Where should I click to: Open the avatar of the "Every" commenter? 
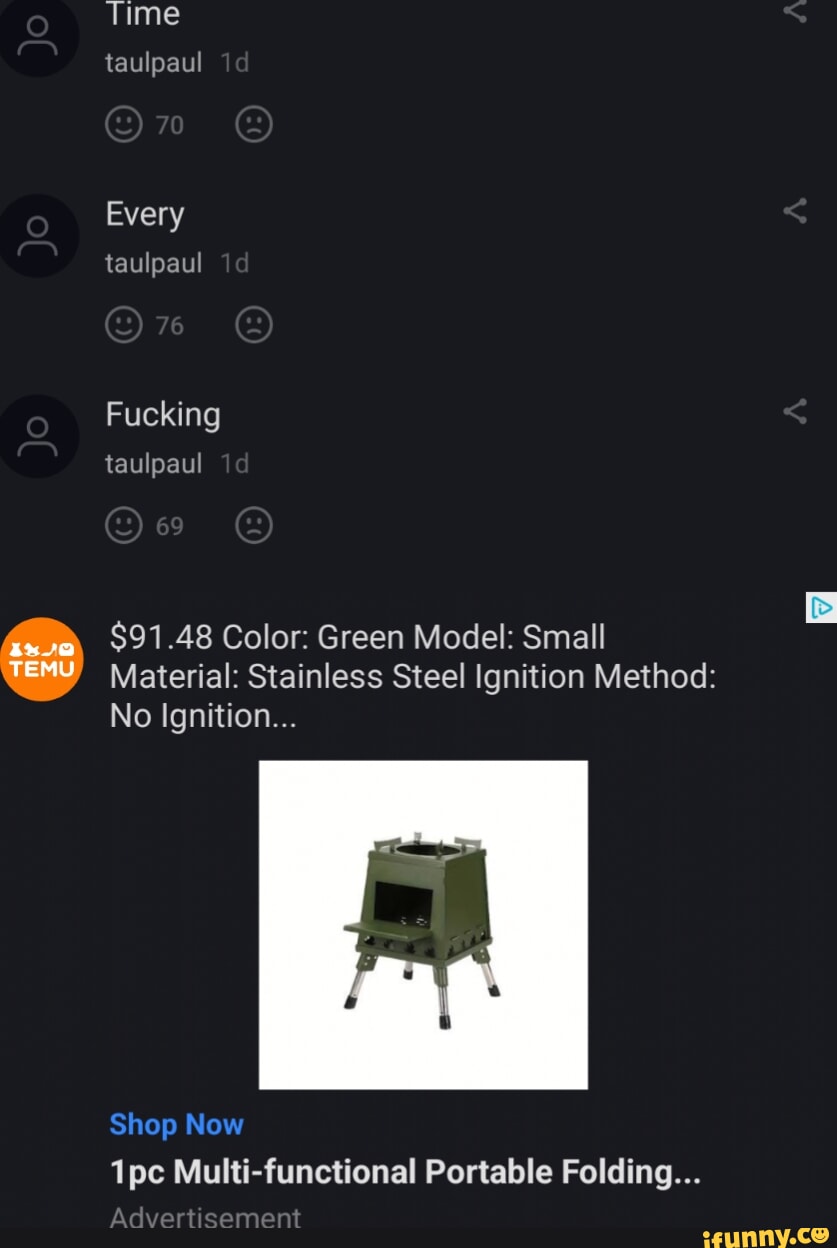40,236
